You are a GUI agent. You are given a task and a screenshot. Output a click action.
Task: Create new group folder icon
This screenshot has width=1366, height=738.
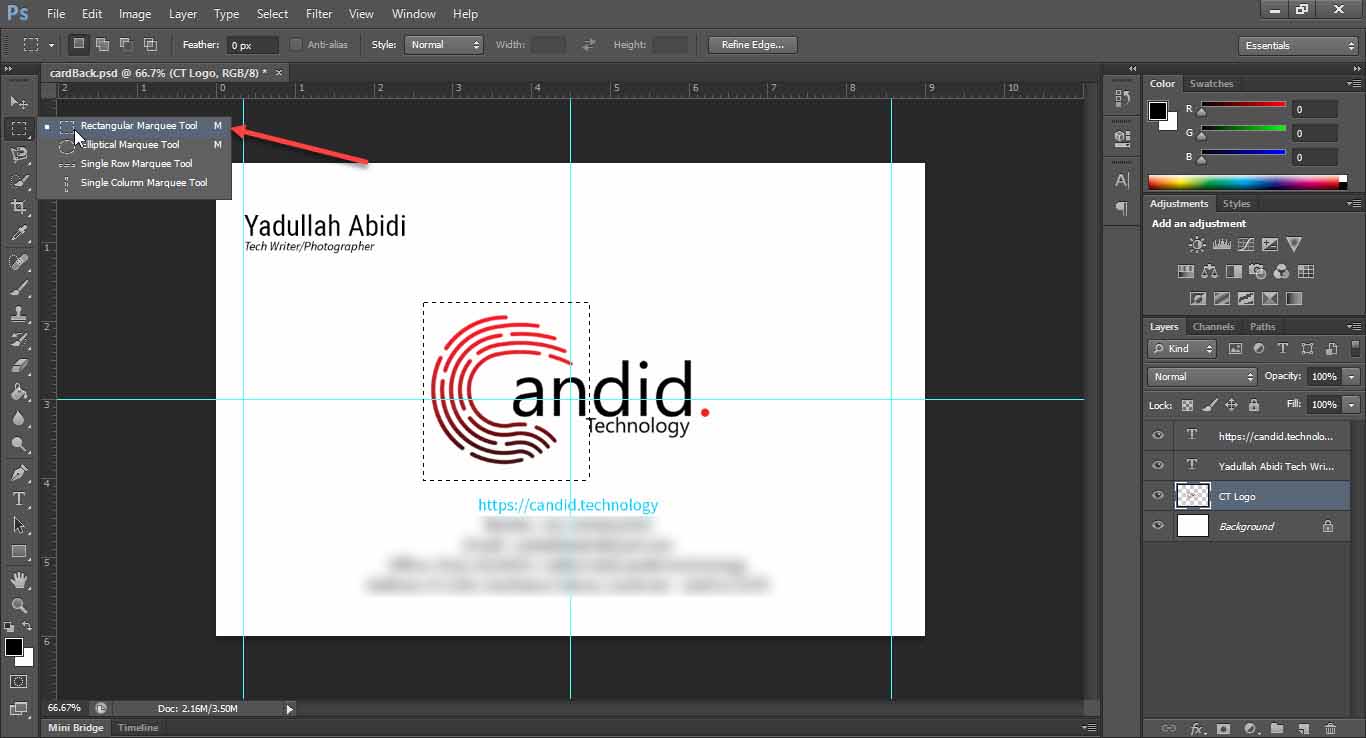pyautogui.click(x=1277, y=729)
